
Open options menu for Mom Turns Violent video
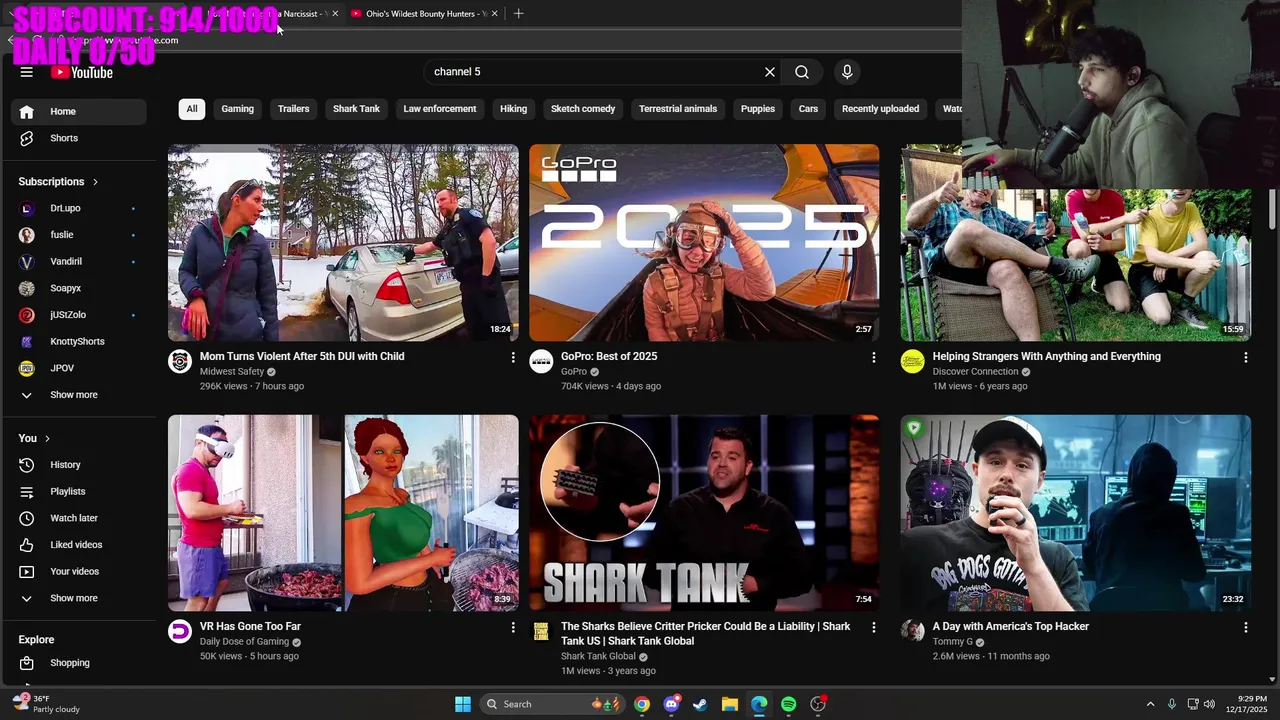[x=513, y=357]
